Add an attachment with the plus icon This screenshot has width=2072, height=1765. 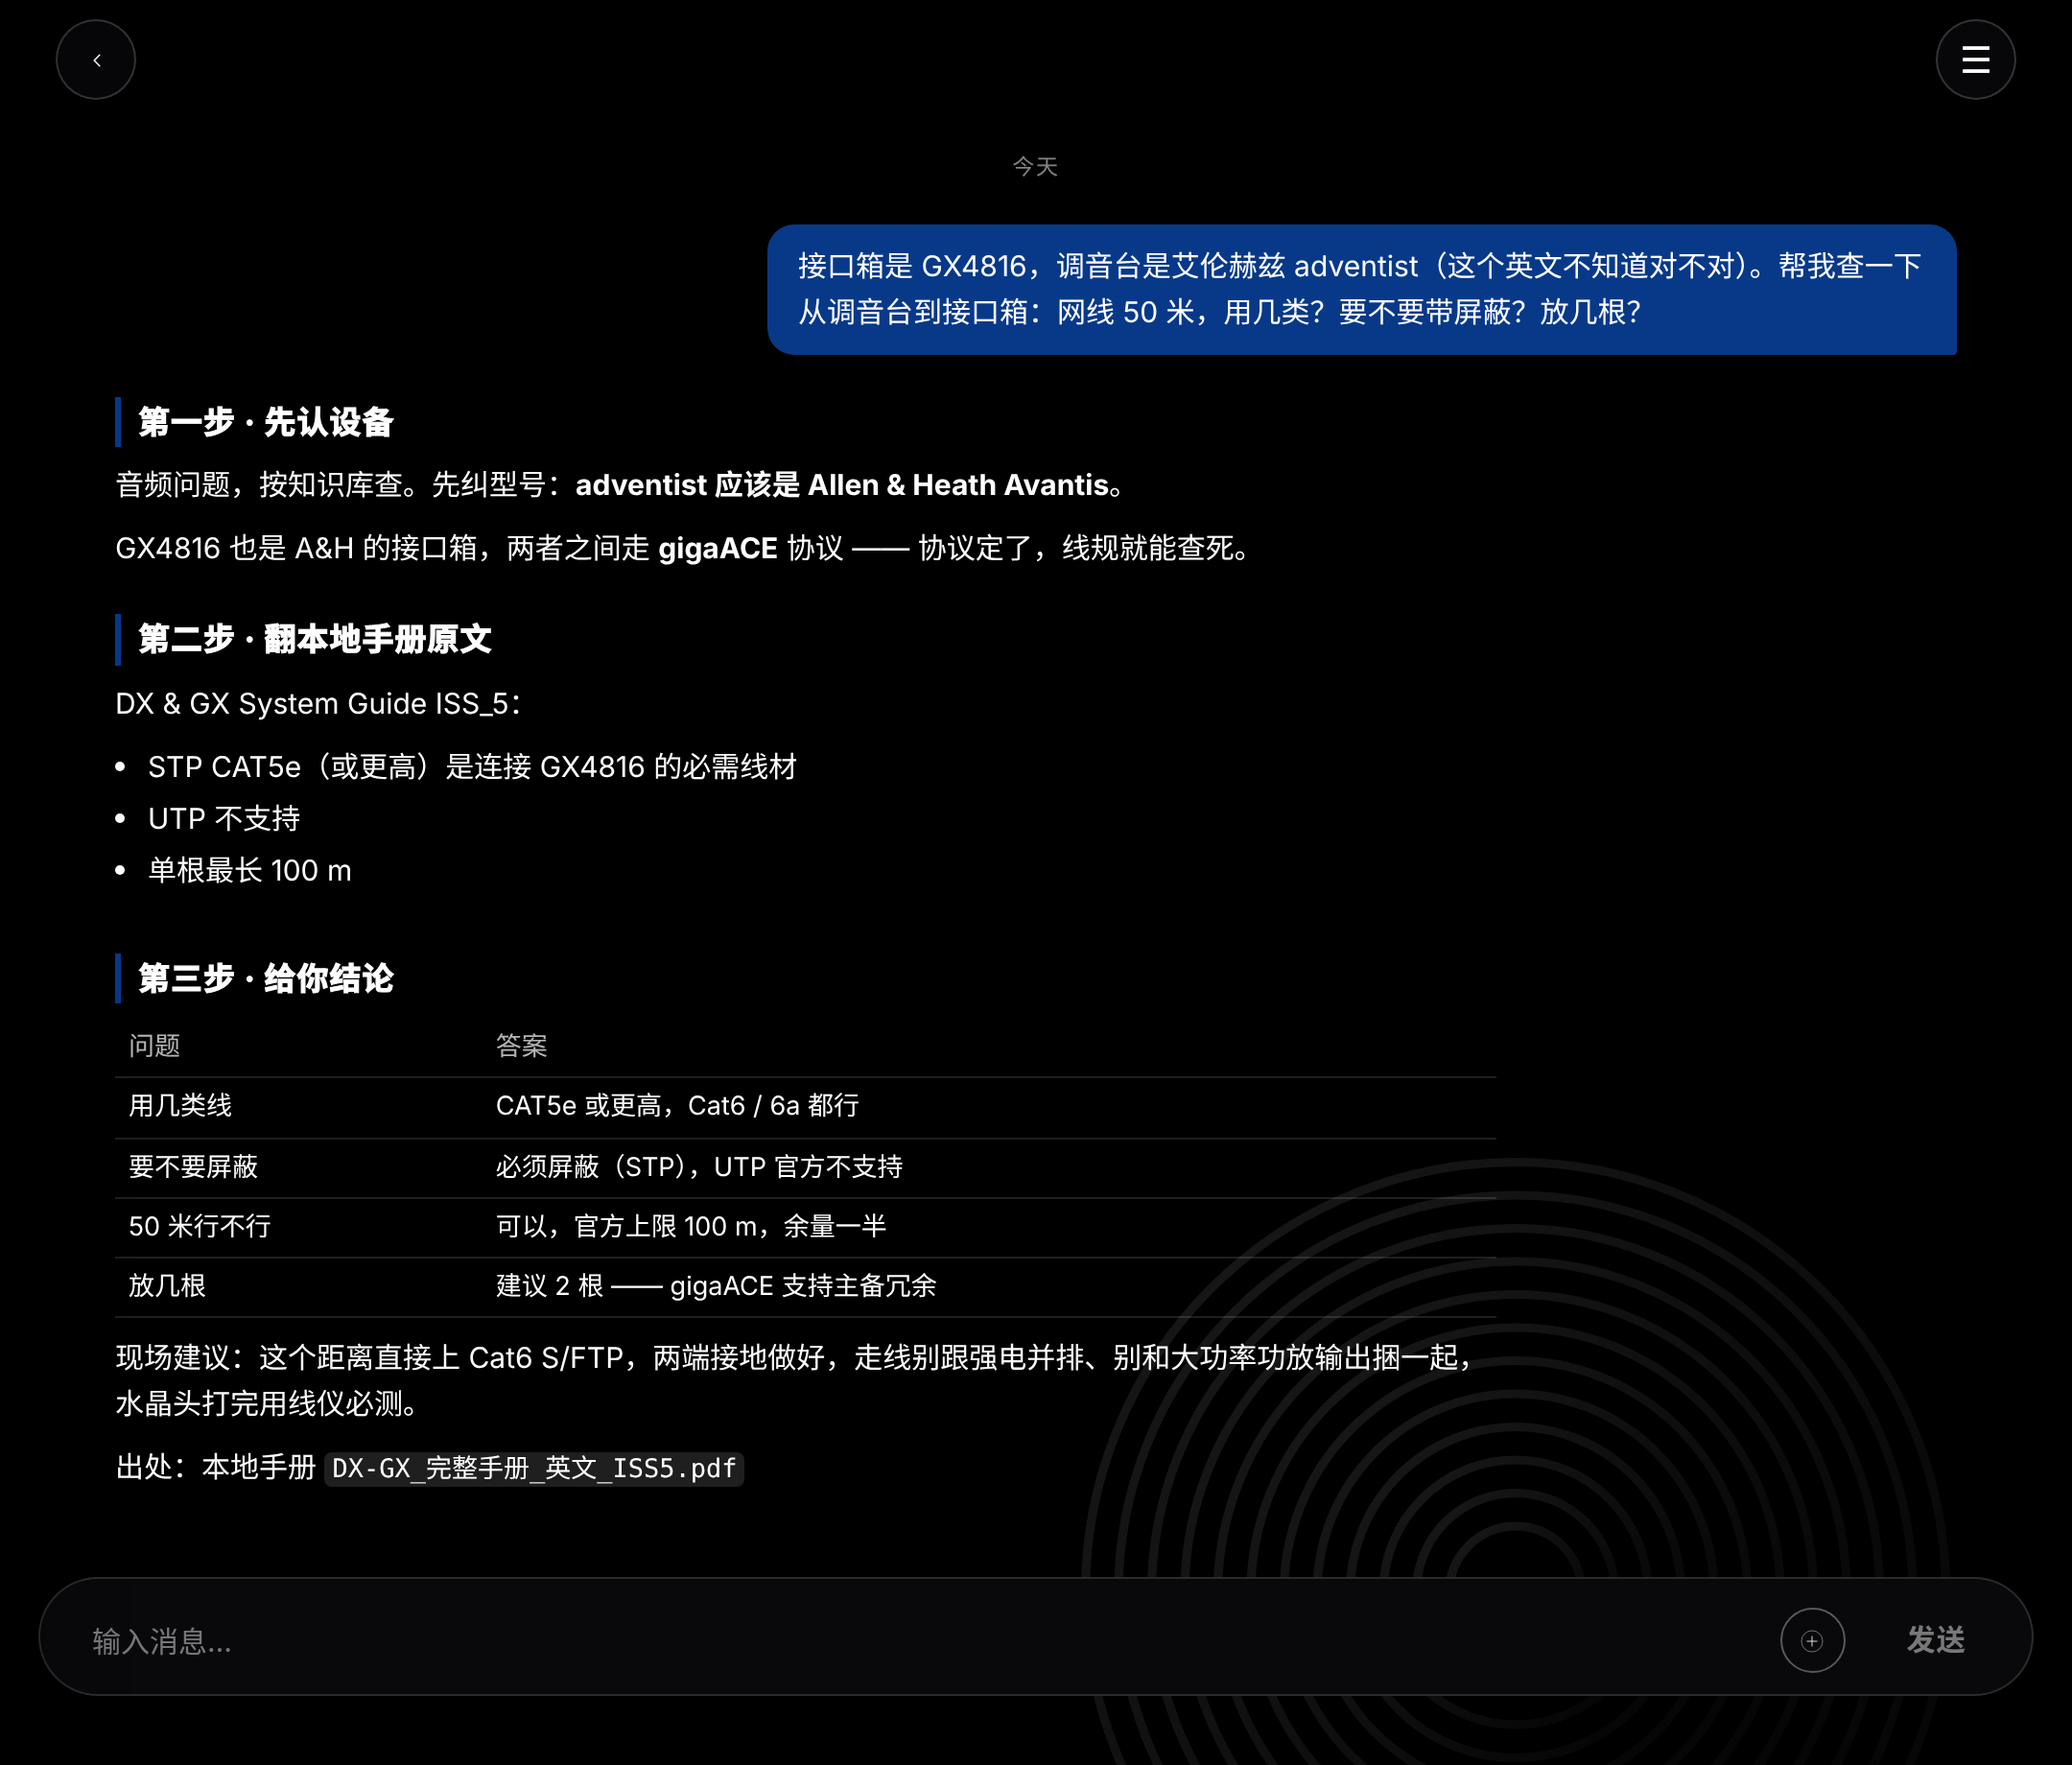pos(1812,1640)
